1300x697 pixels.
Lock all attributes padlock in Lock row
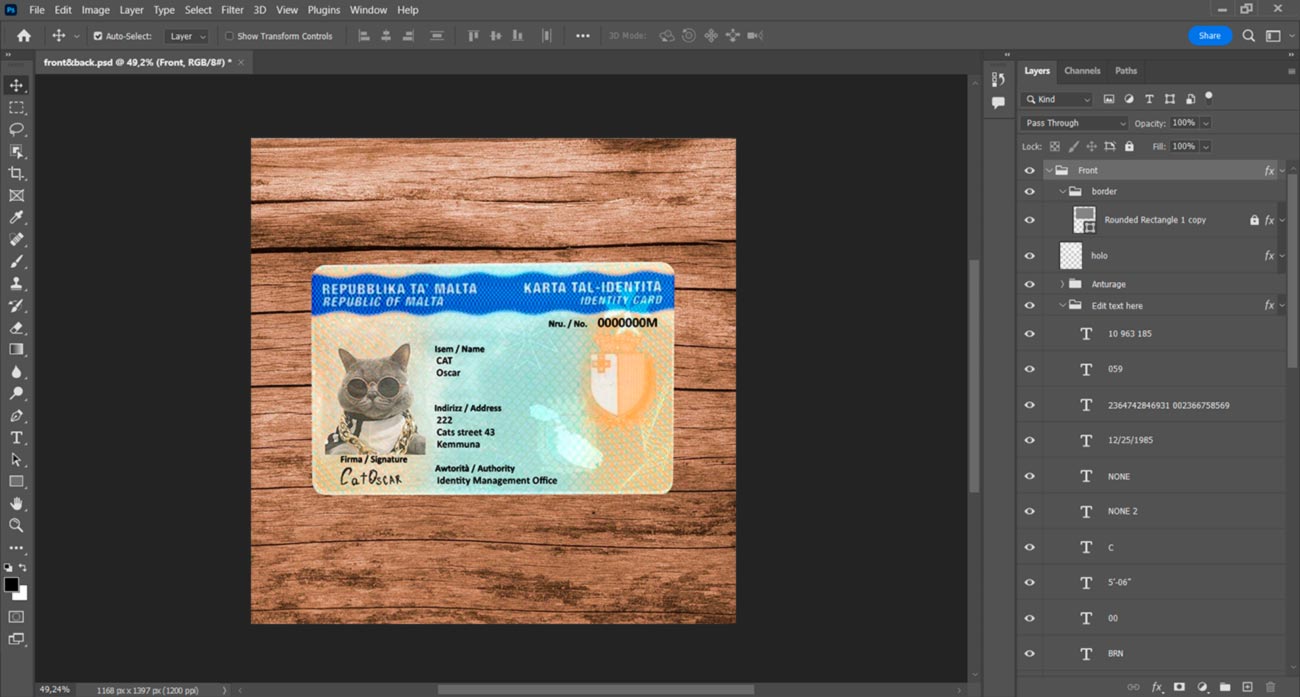pos(1129,146)
